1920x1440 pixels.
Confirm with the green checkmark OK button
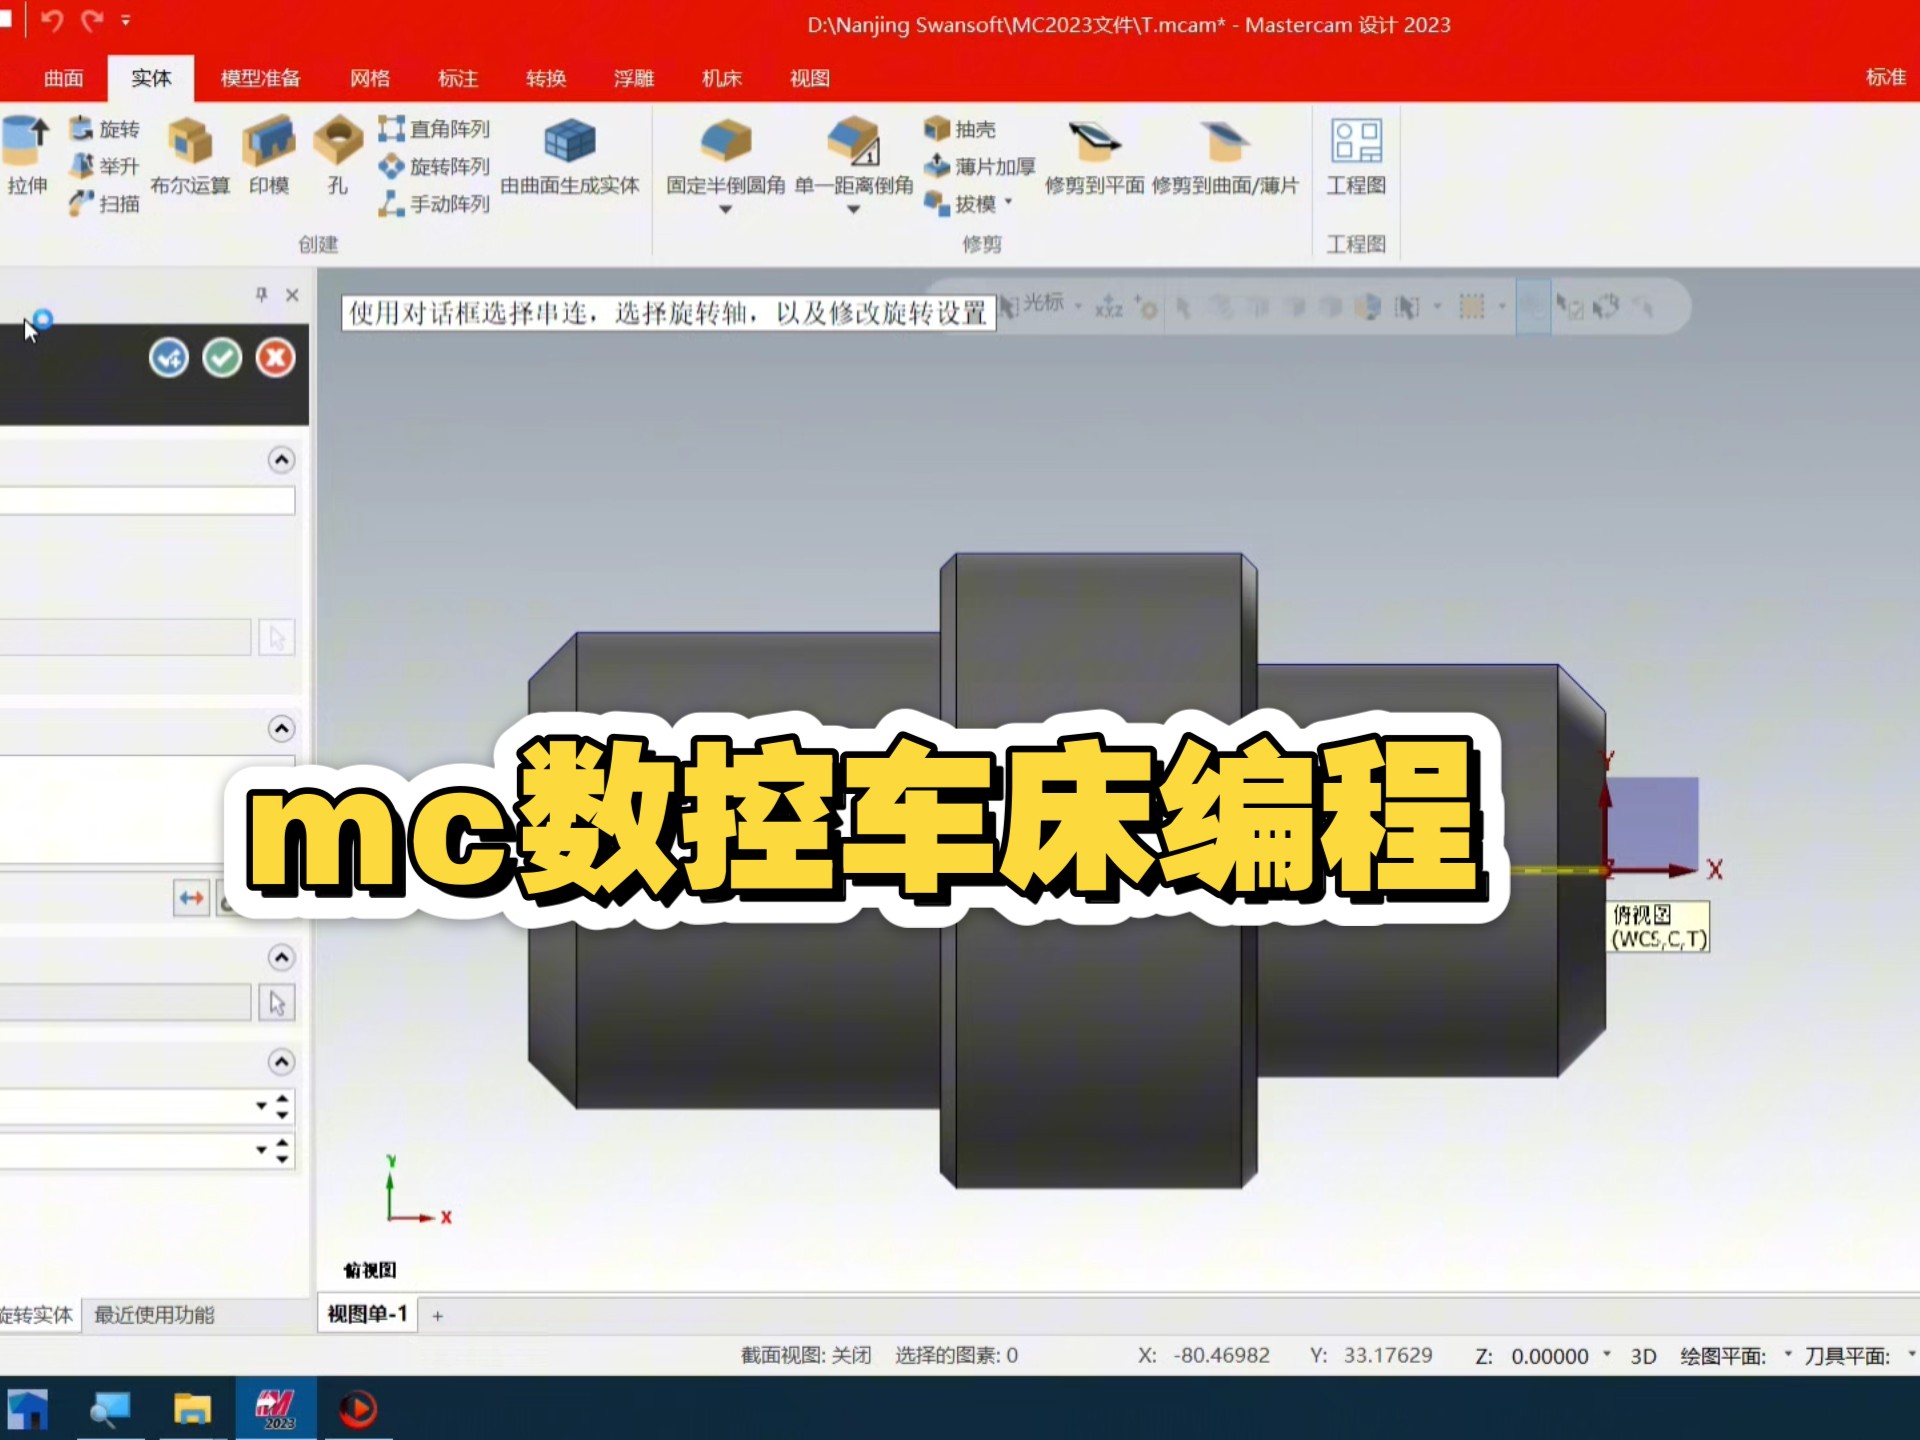click(x=222, y=357)
